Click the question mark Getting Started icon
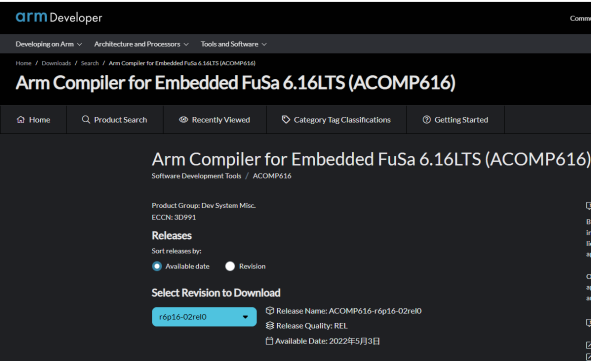The height and width of the screenshot is (362, 592). (x=427, y=120)
